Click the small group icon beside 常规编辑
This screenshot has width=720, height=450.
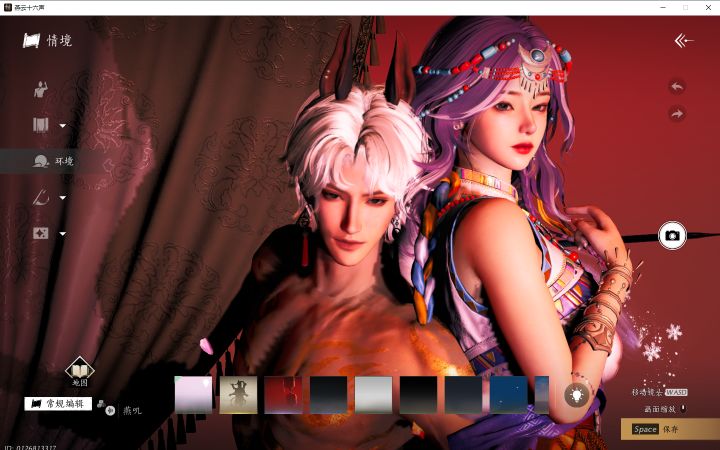click(101, 404)
